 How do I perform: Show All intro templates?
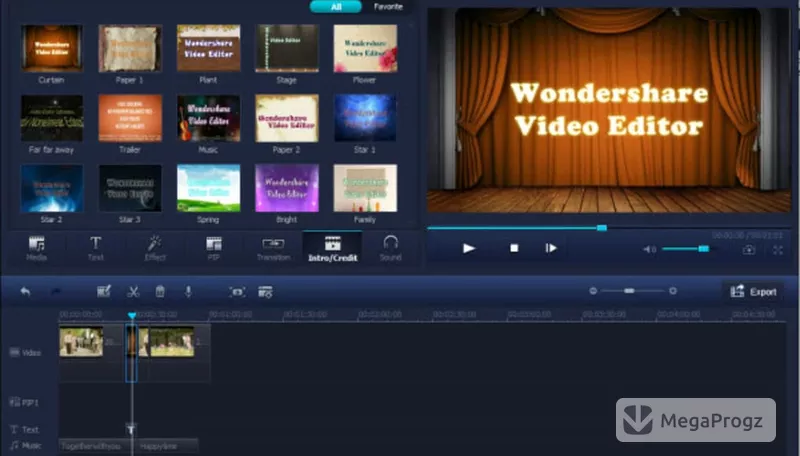tap(336, 7)
